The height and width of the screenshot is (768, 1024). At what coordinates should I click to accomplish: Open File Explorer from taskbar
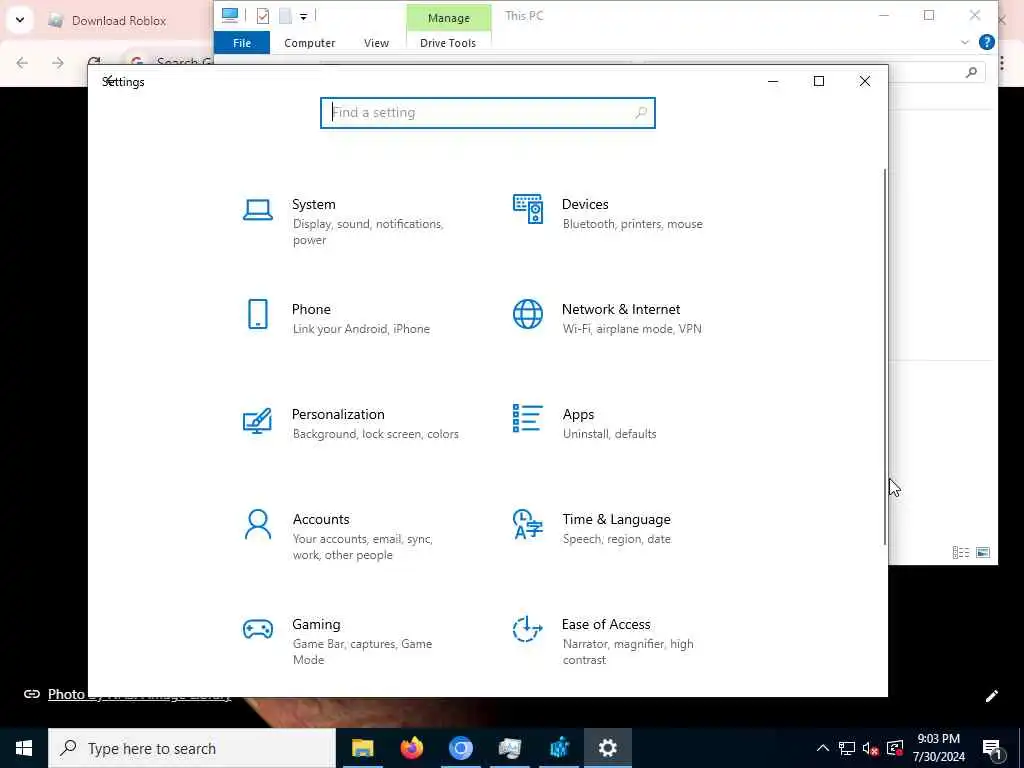coord(362,748)
